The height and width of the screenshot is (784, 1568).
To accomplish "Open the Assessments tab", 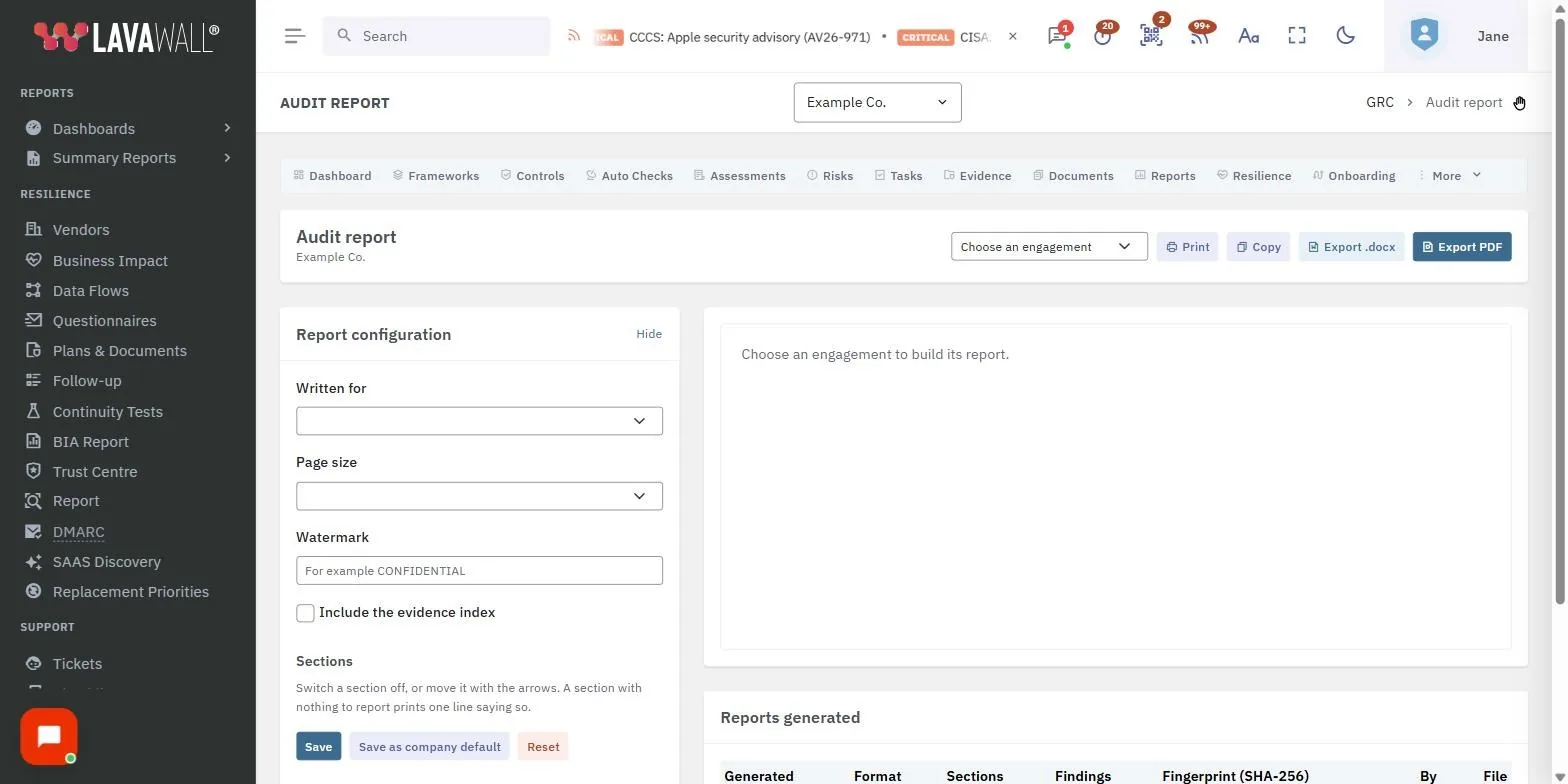I will tap(740, 175).
